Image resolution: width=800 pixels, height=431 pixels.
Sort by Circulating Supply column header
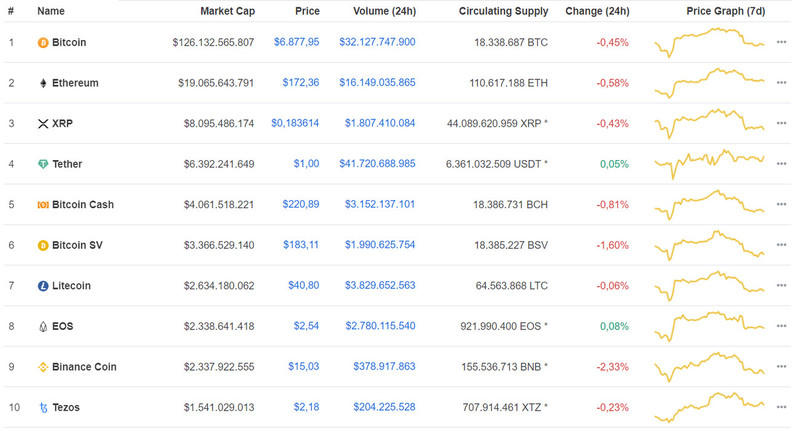[503, 11]
